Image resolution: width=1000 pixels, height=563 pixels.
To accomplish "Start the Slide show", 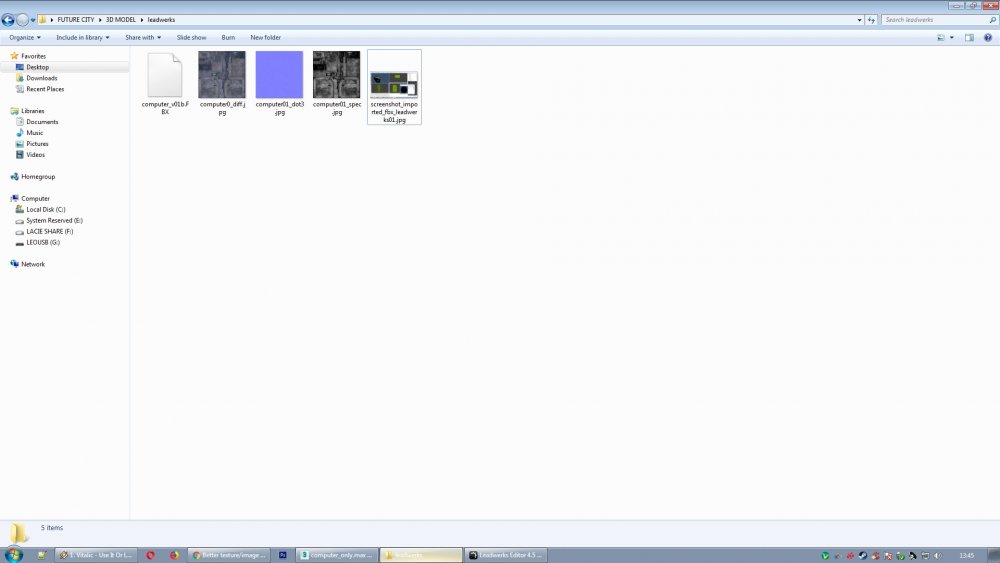I will tap(191, 38).
